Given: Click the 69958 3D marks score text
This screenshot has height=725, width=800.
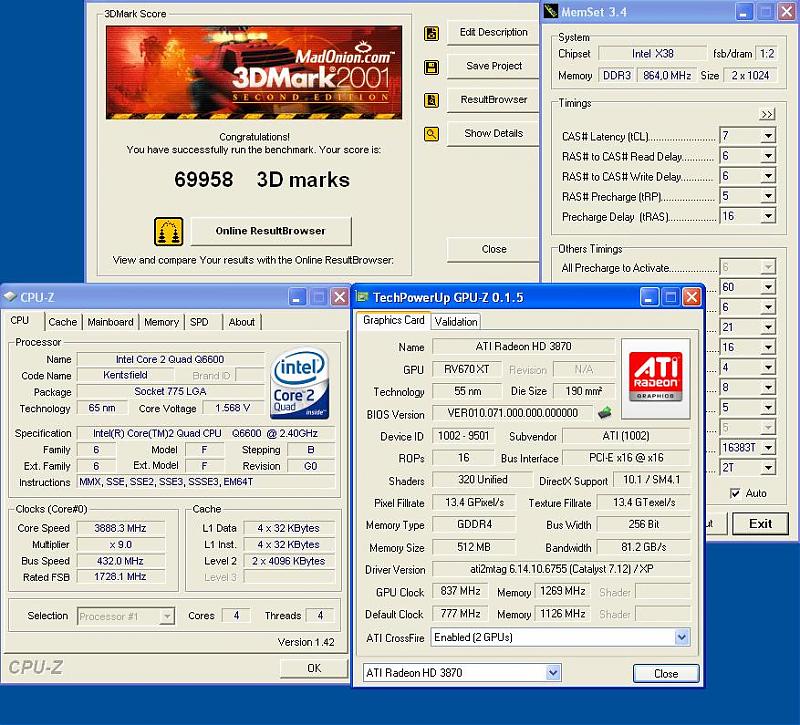Looking at the screenshot, I should pyautogui.click(x=262, y=180).
